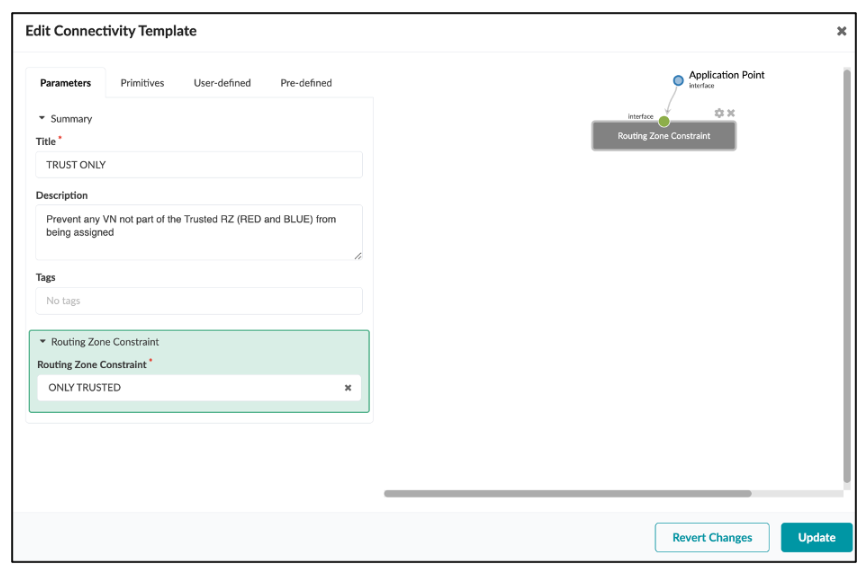Viewport: 867px width, 572px height.
Task: Click the gear icon on Routing Zone Constraint node
Action: pos(719,113)
